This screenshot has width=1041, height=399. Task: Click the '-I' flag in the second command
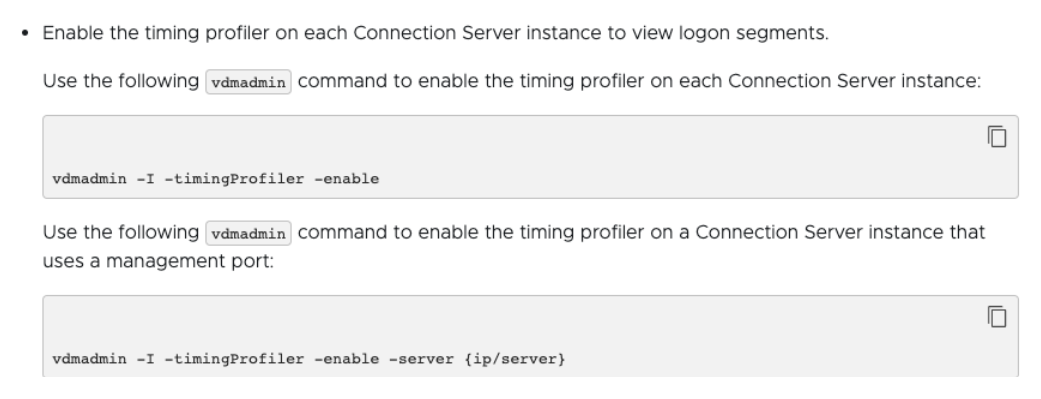pos(145,359)
